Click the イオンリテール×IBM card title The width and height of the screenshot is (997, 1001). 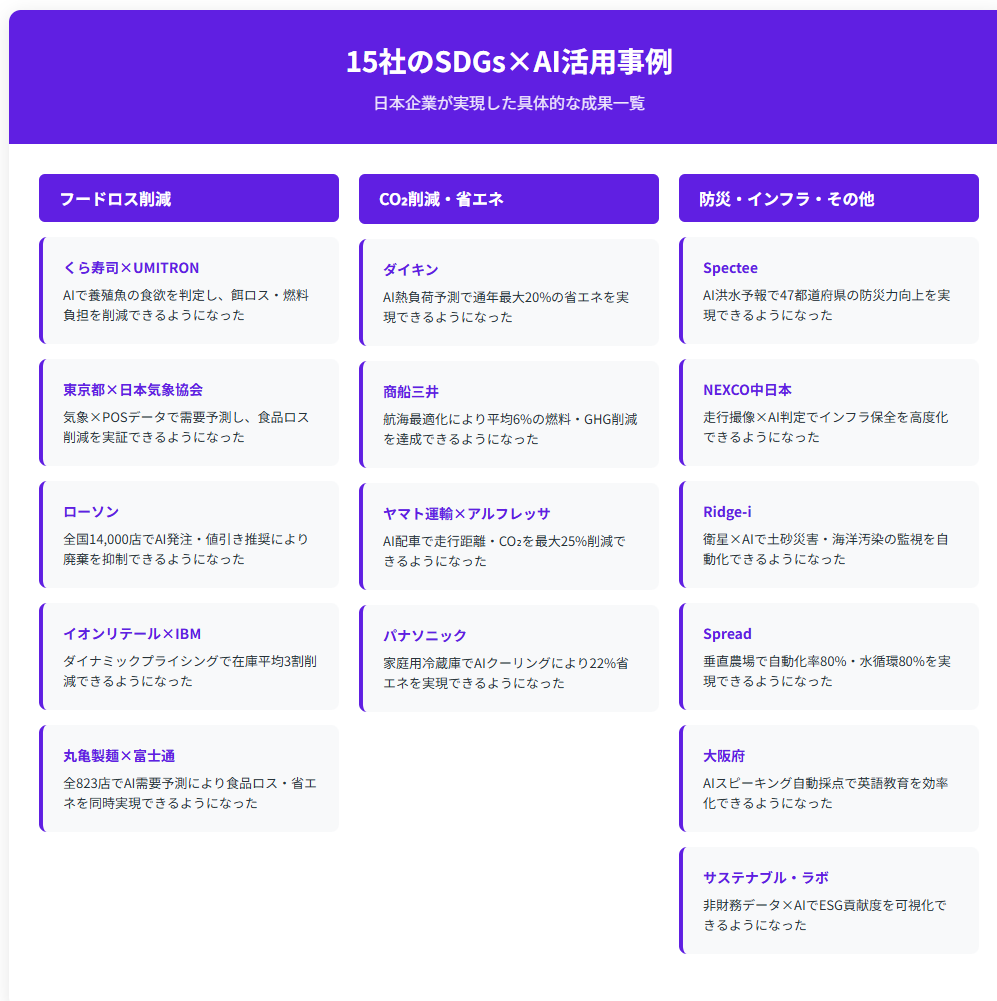click(x=132, y=634)
